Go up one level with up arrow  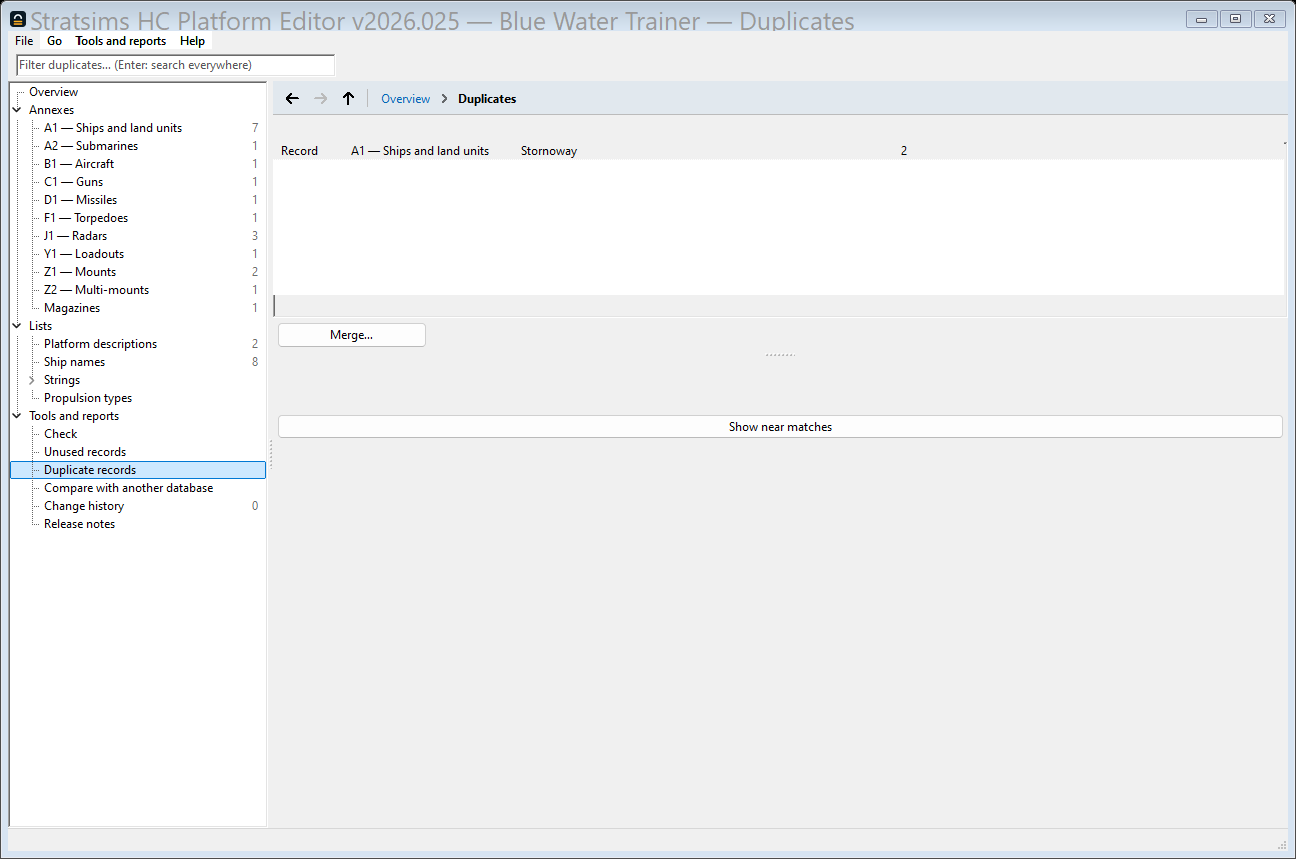[348, 99]
